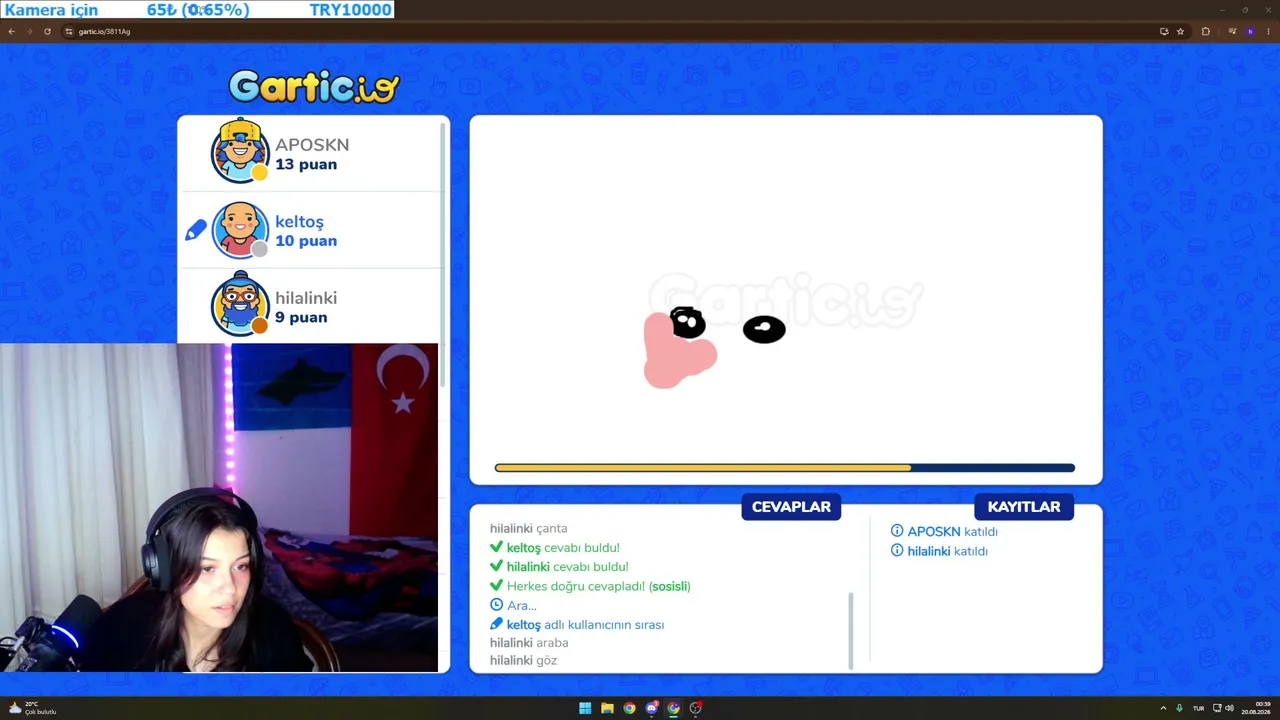This screenshot has width=1280, height=720.
Task: Reload the browser page
Action: point(47,31)
